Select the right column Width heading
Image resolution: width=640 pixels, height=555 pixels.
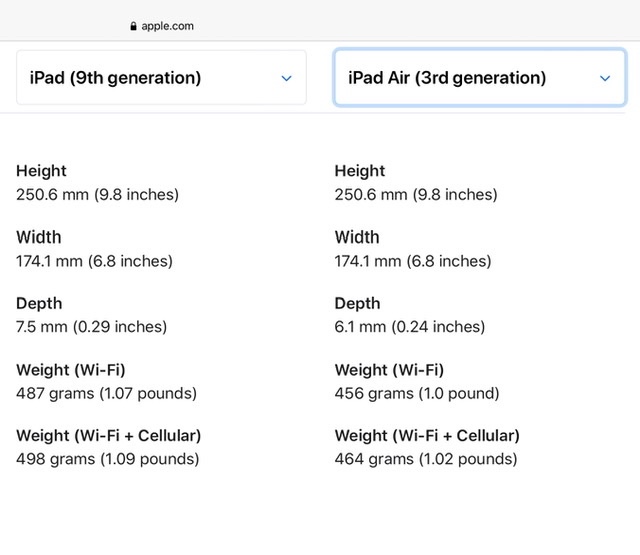tap(357, 237)
